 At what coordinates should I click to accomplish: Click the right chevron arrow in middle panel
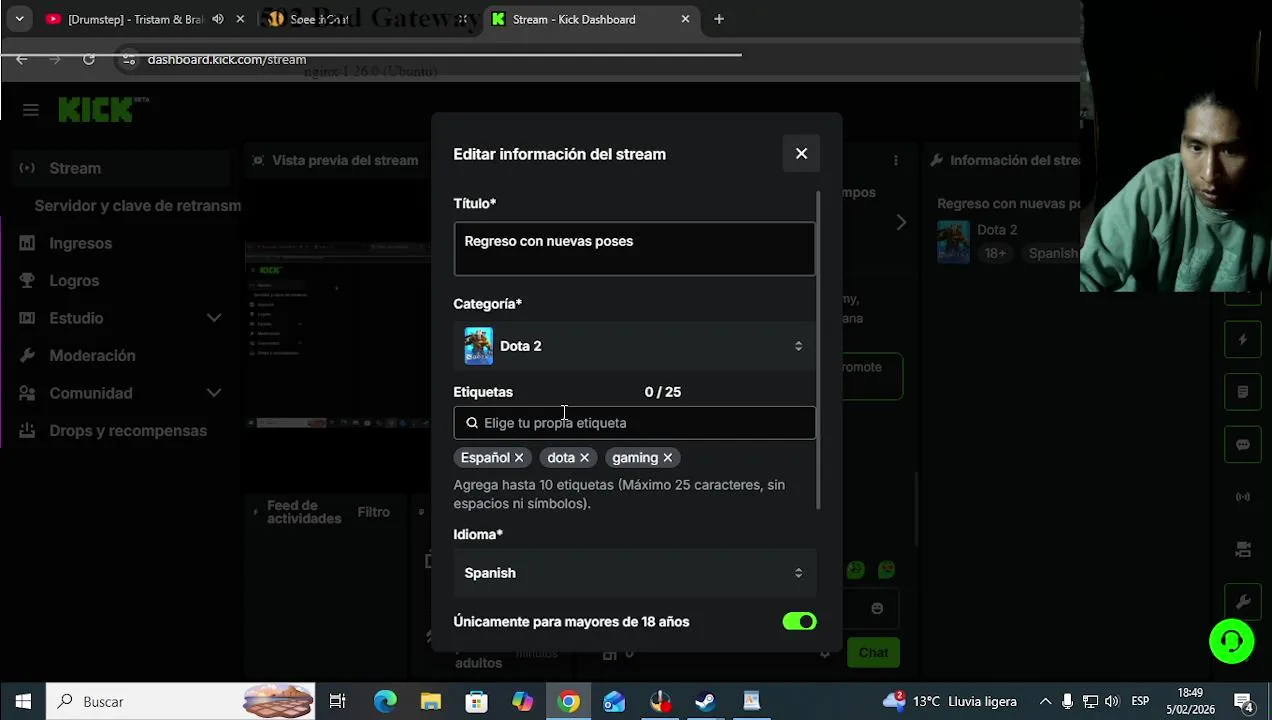coord(901,223)
